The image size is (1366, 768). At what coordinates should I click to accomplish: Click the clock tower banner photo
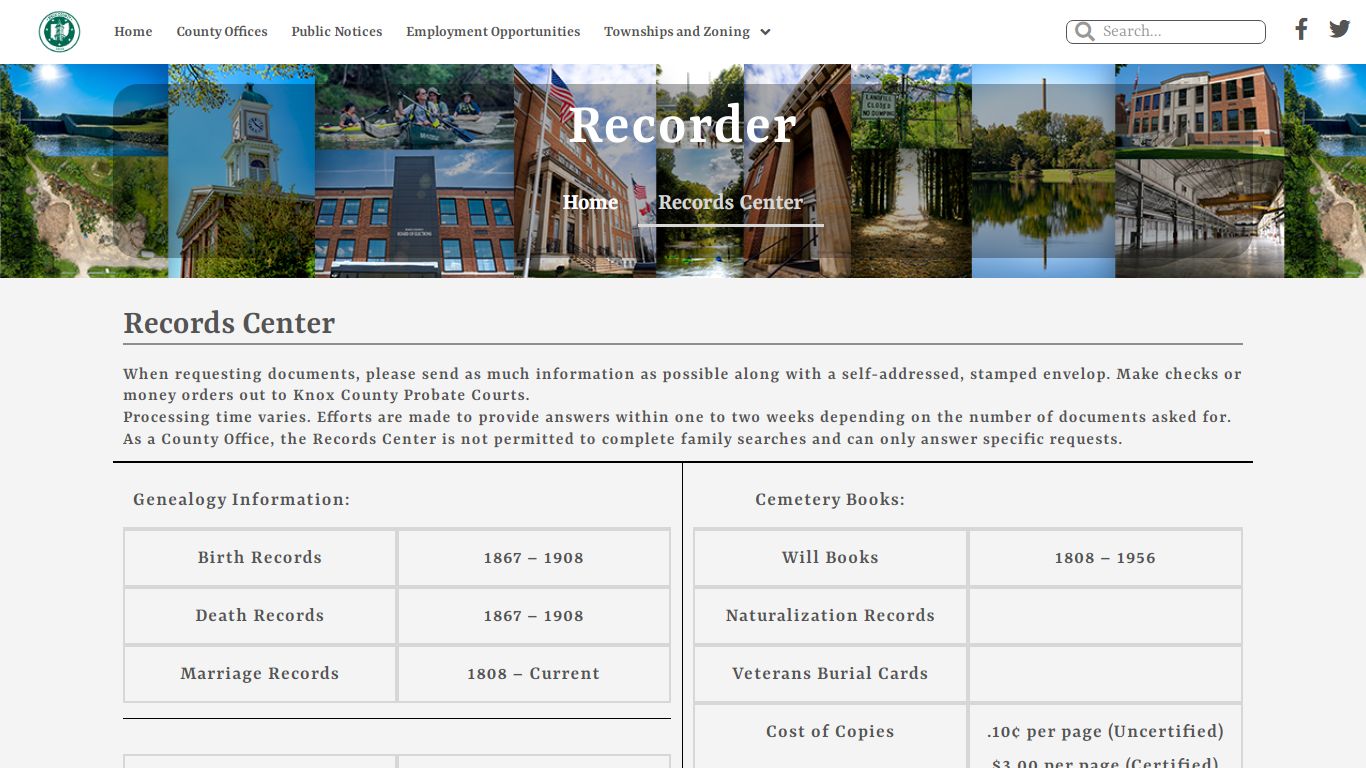point(241,171)
